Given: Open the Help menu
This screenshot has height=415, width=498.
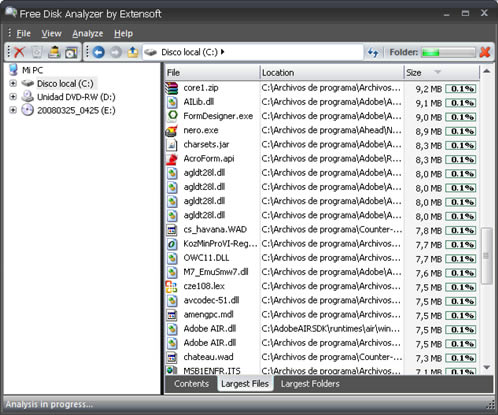Looking at the screenshot, I should pyautogui.click(x=123, y=33).
